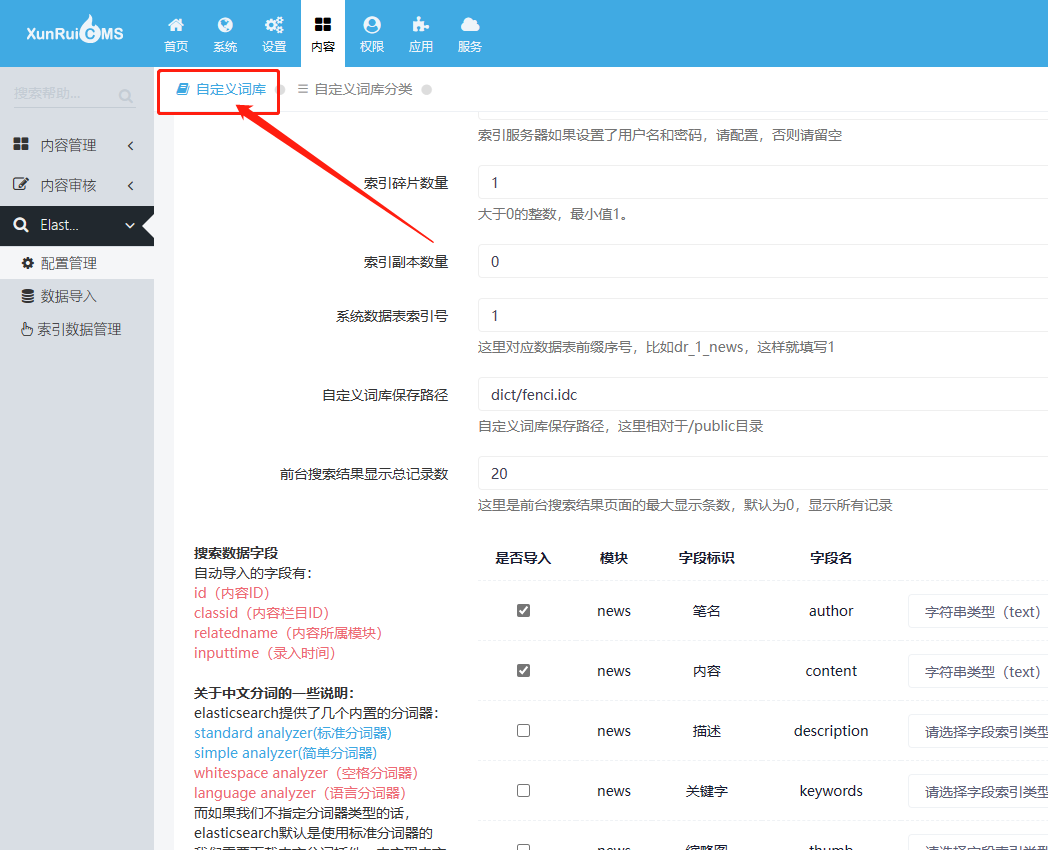Click the search magnifier icon in sidebar

pos(126,96)
